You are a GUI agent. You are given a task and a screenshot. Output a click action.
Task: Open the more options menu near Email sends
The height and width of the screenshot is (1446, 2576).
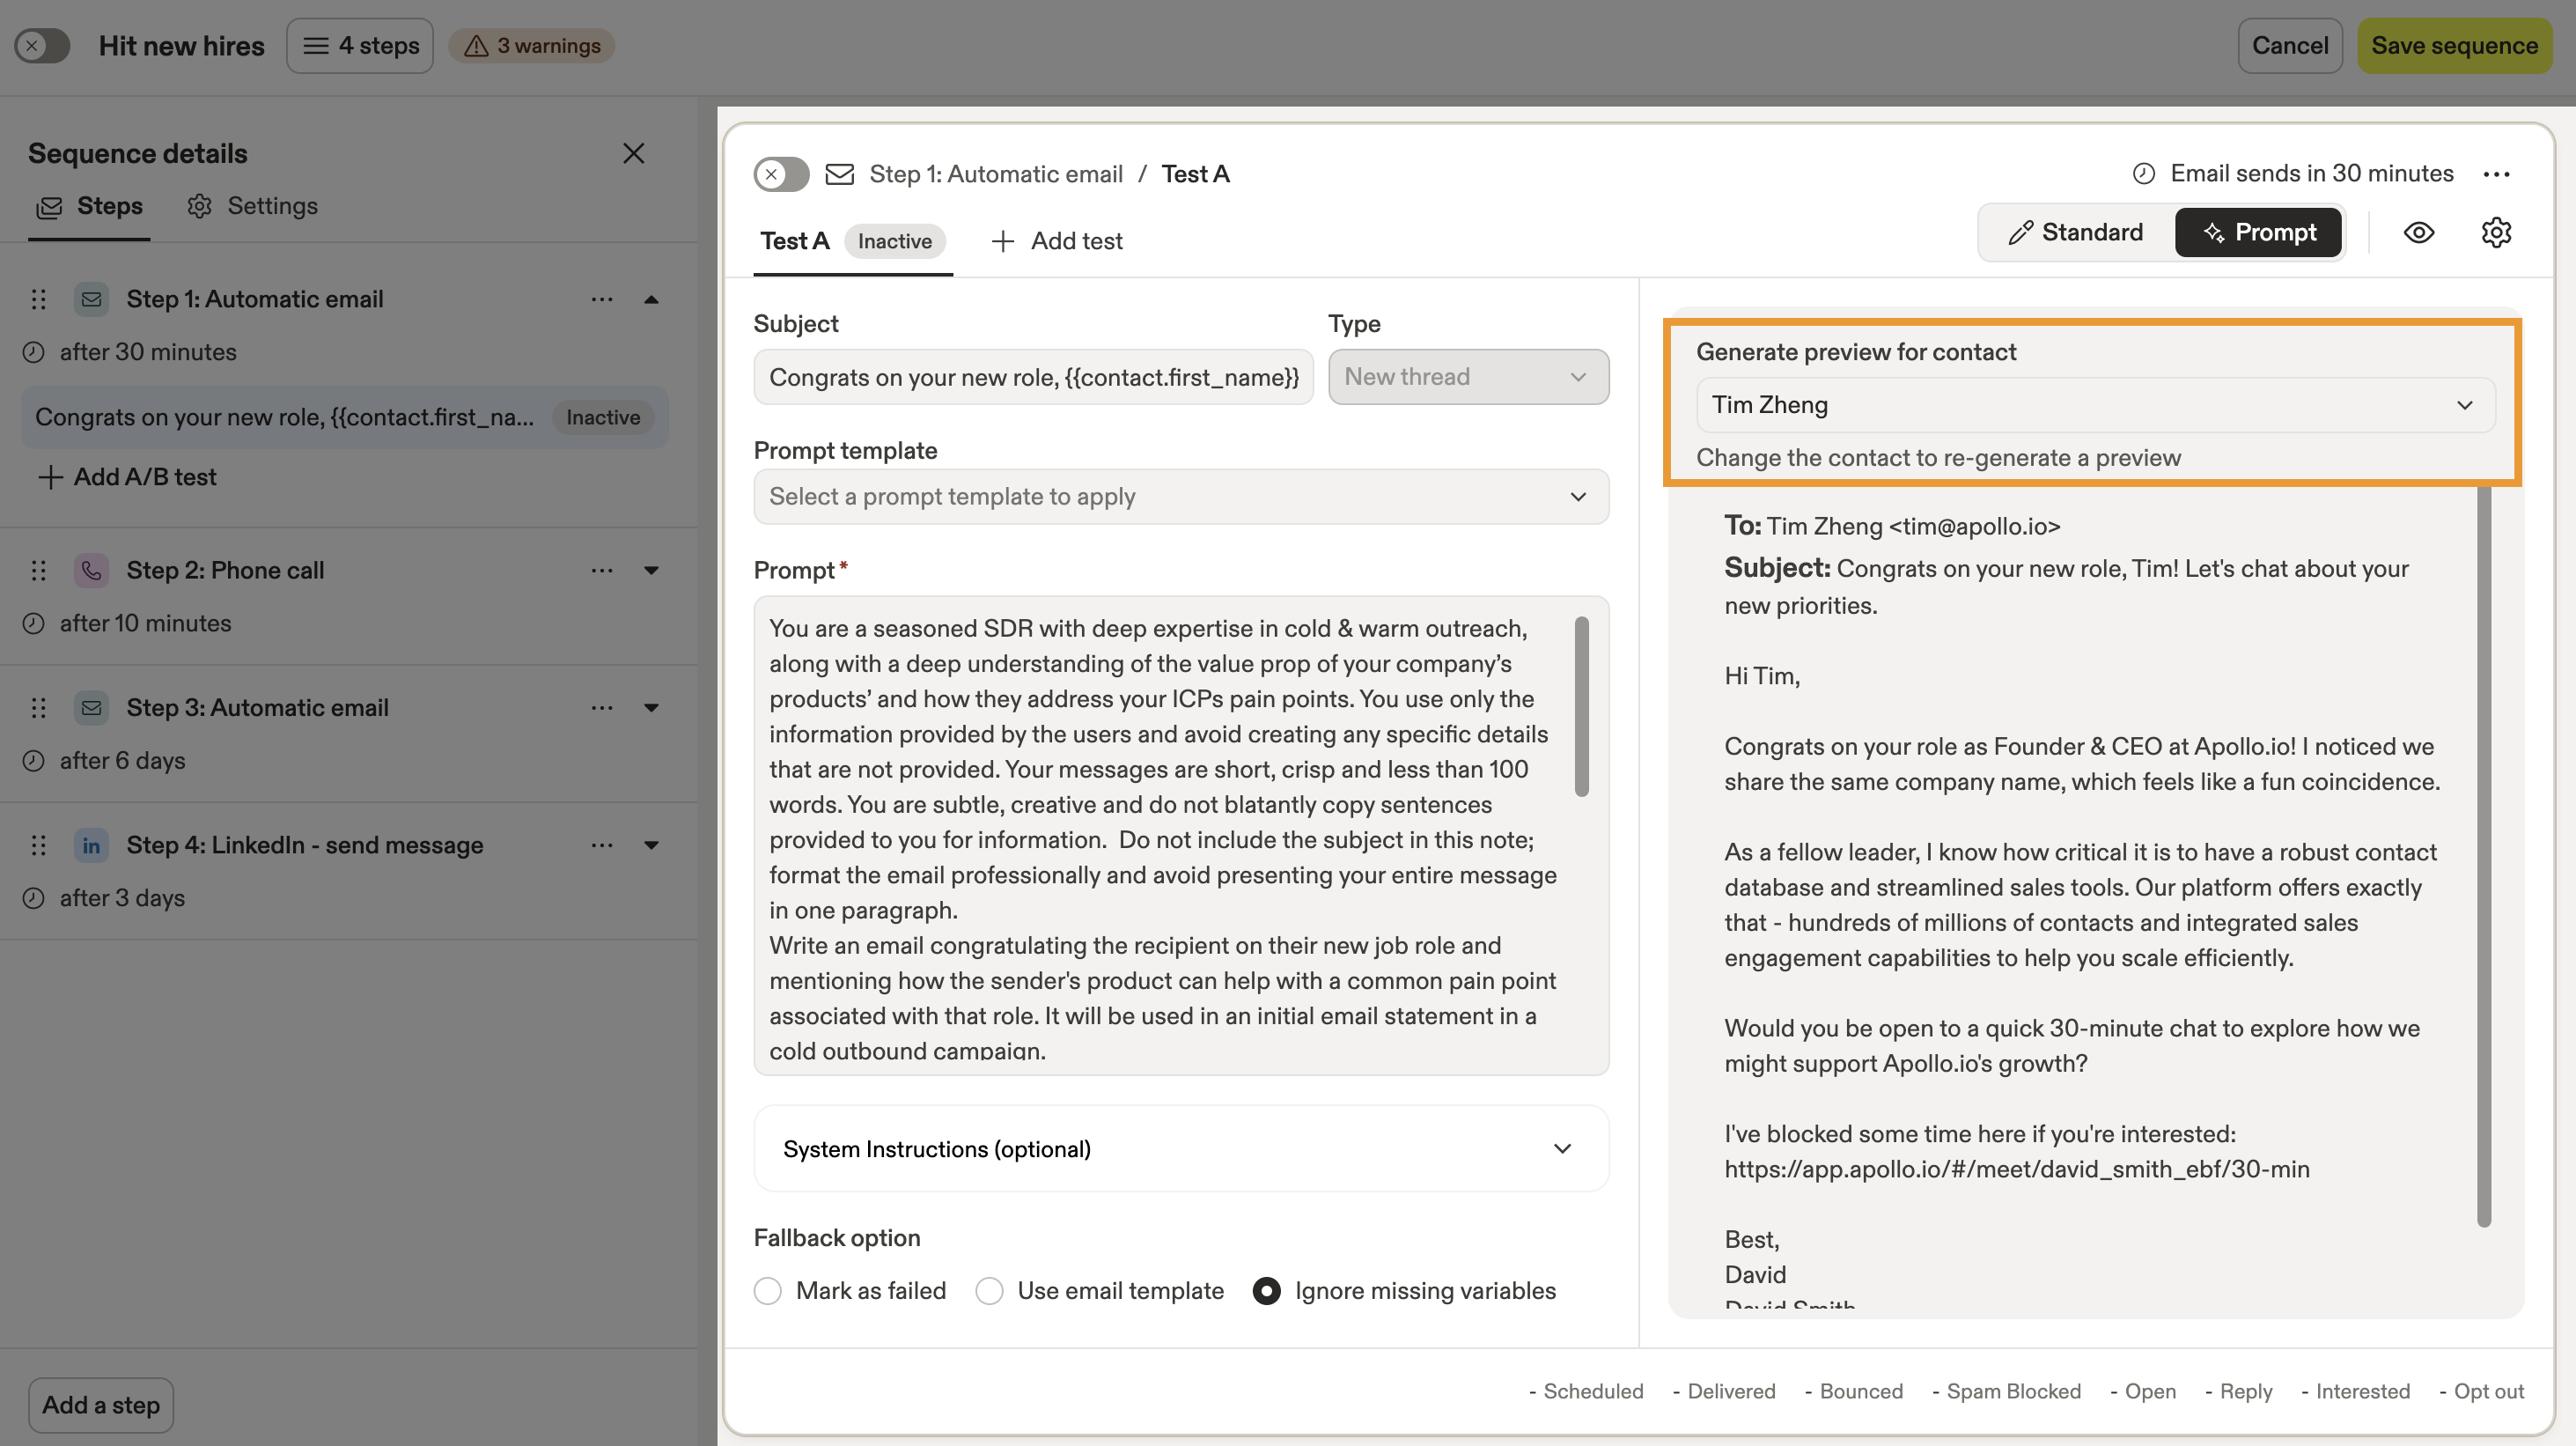coord(2497,173)
